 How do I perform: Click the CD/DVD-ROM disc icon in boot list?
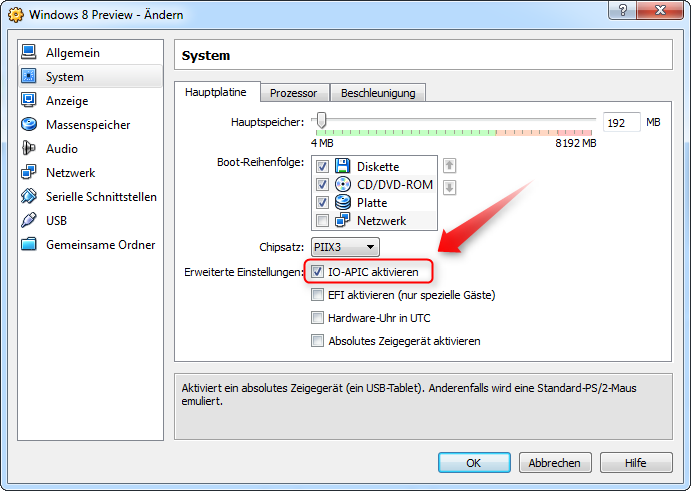[x=342, y=184]
